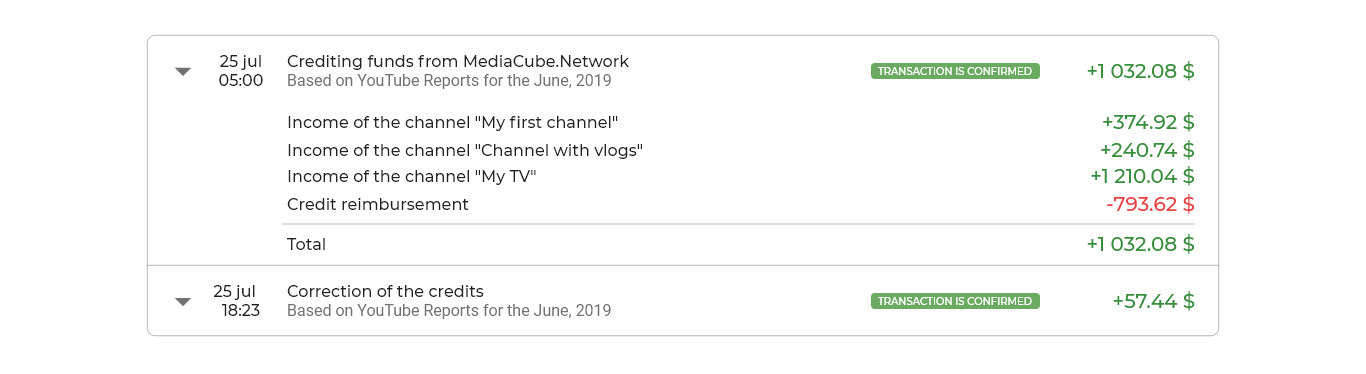The width and height of the screenshot is (1366, 374).
Task: Select the red -793.62 $ amount
Action: click(x=1150, y=204)
